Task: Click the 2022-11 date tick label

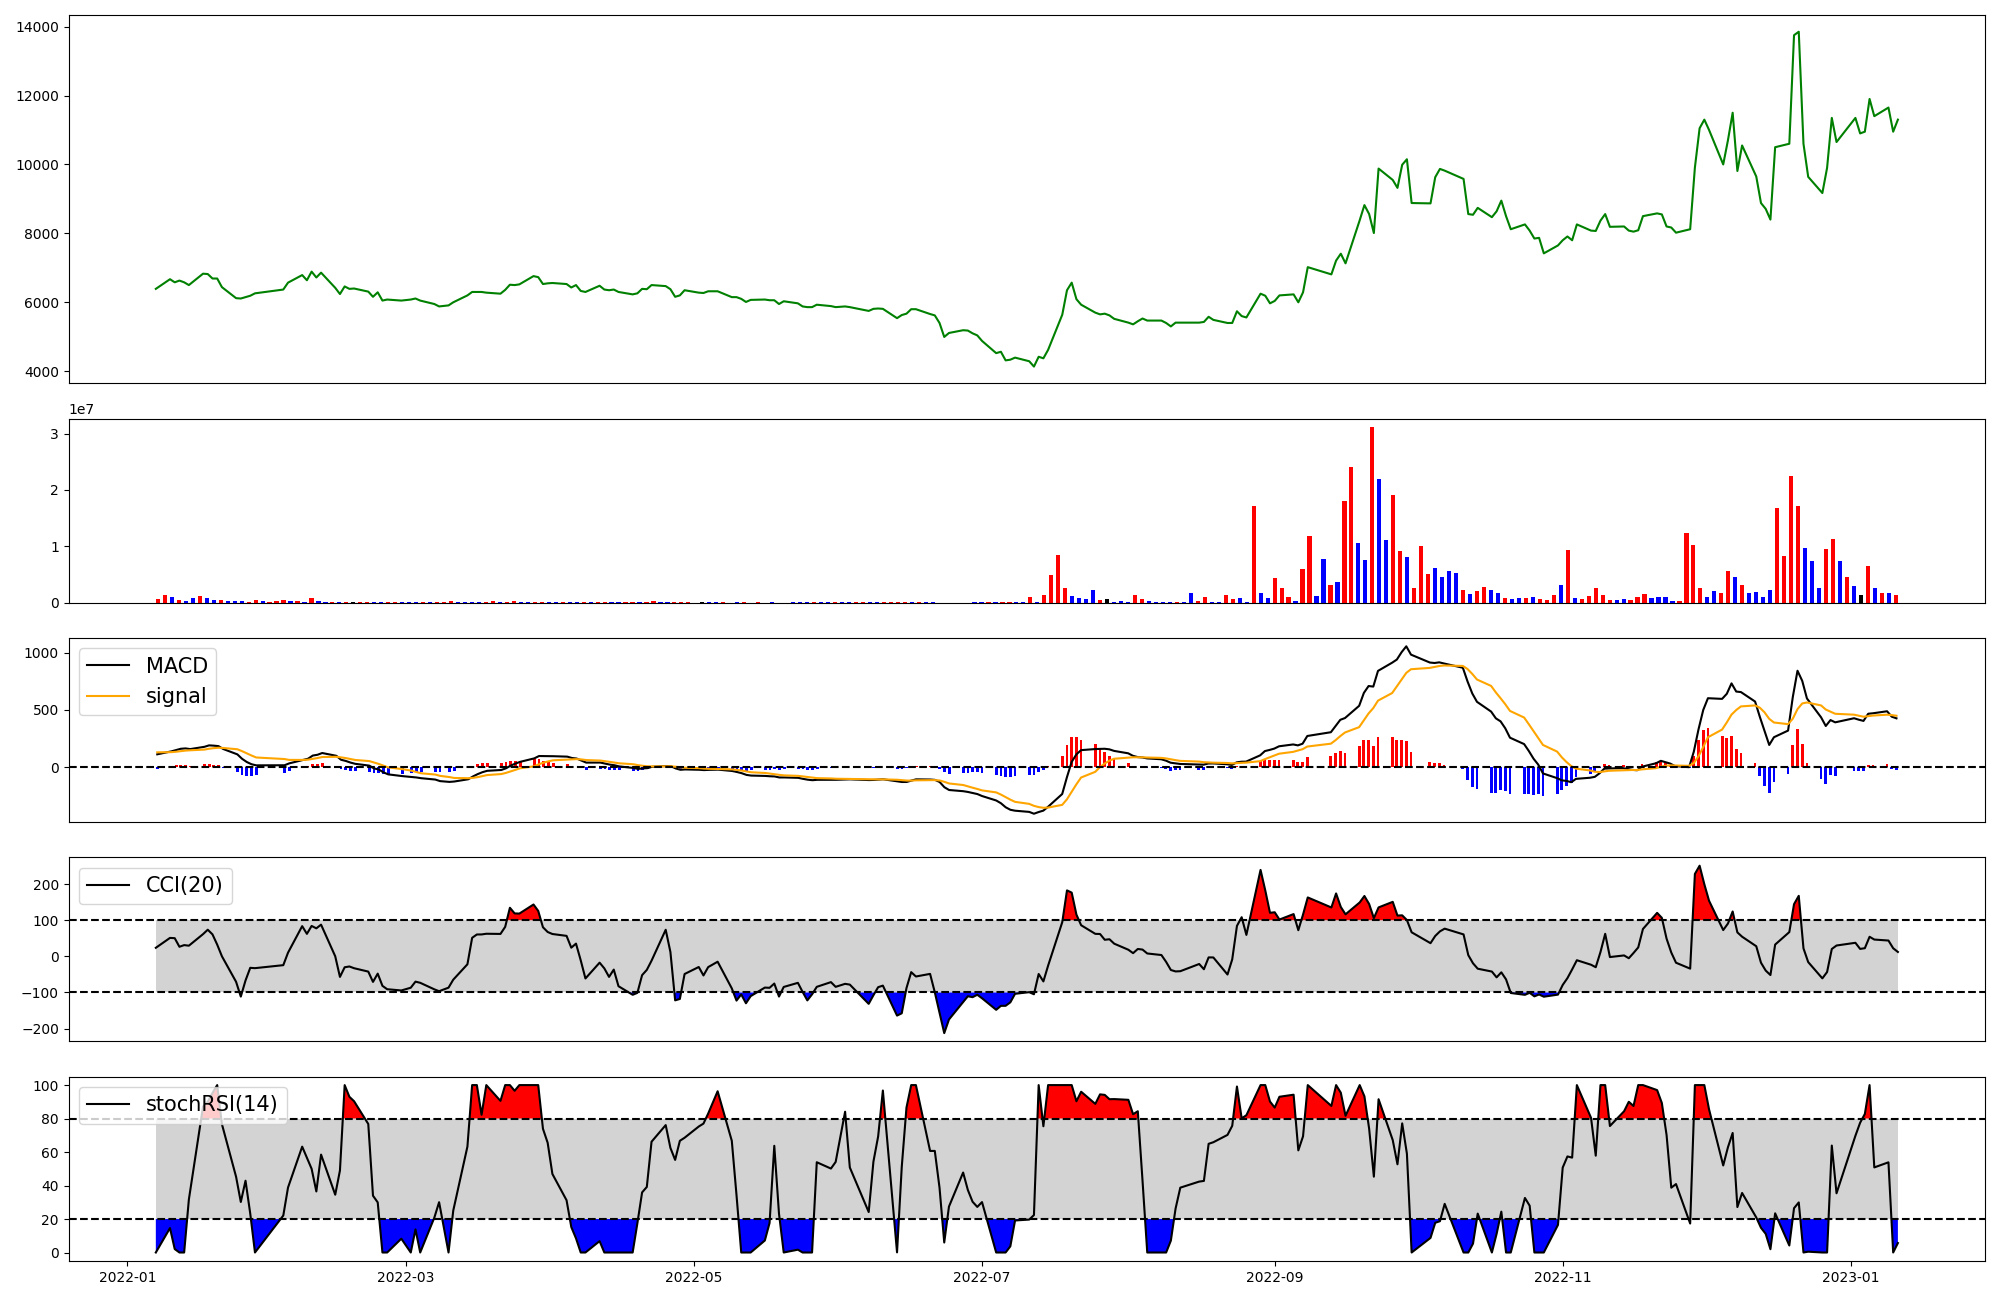Action: tap(1562, 1277)
